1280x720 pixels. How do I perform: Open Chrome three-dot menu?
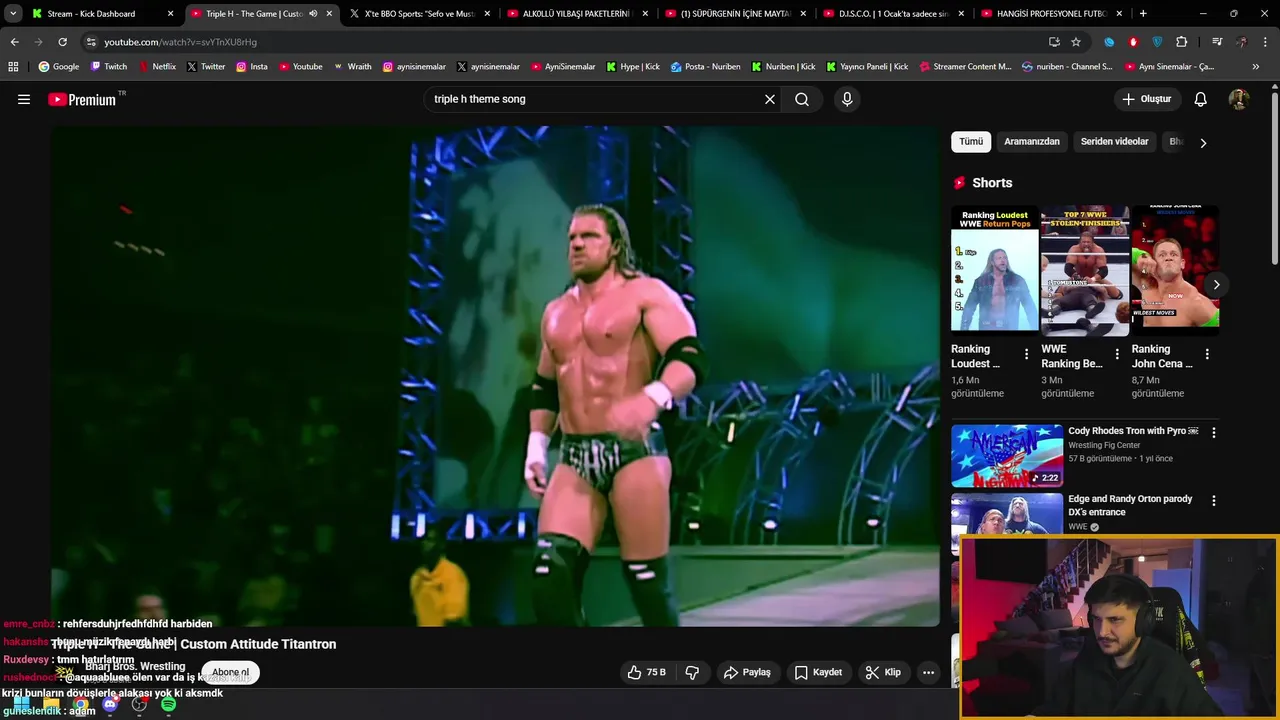[x=1266, y=42]
